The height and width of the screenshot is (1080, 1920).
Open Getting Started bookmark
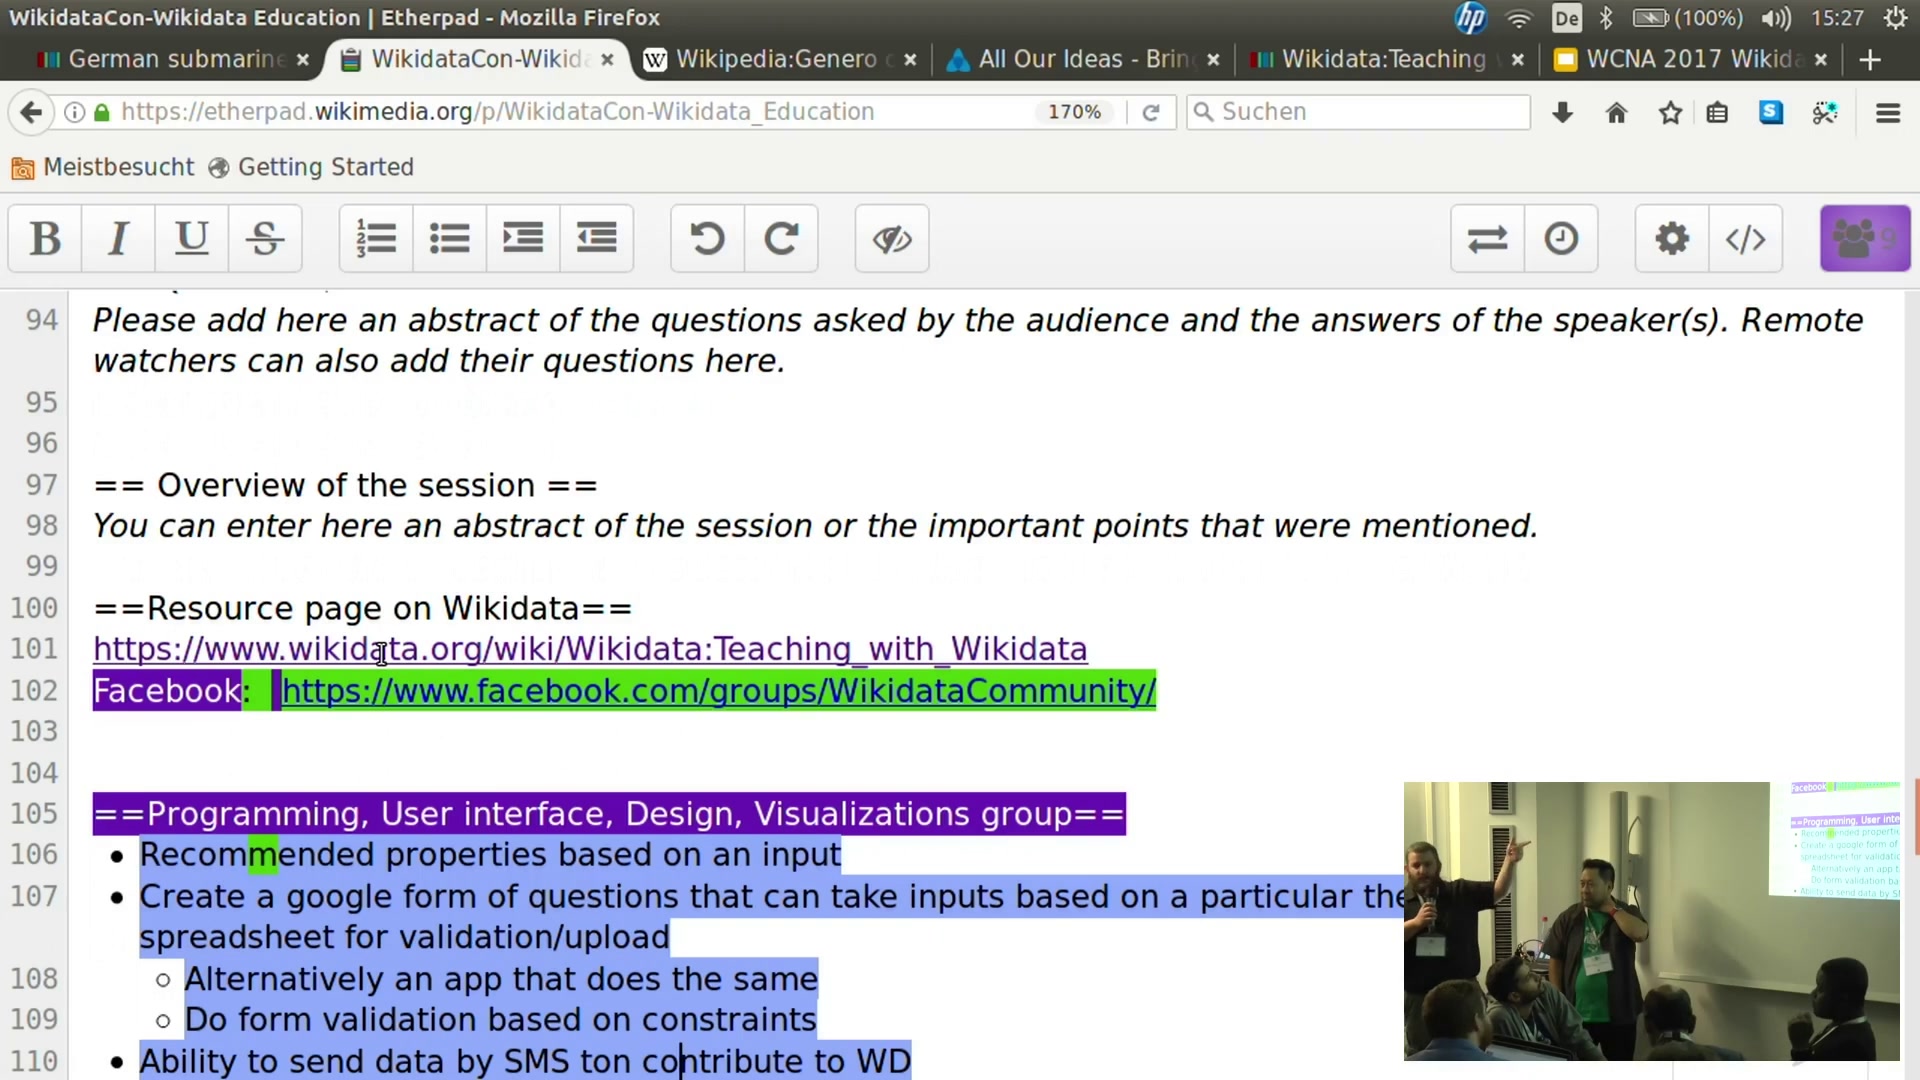(x=311, y=167)
